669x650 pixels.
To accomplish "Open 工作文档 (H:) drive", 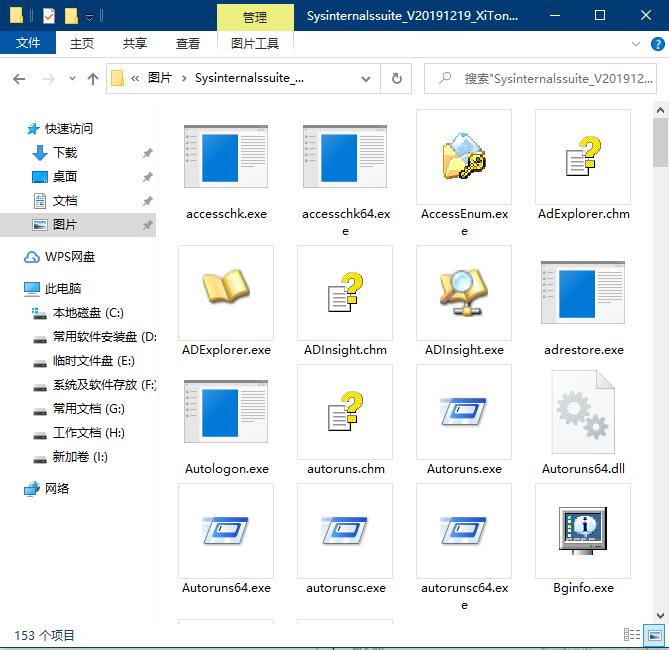I will point(88,432).
